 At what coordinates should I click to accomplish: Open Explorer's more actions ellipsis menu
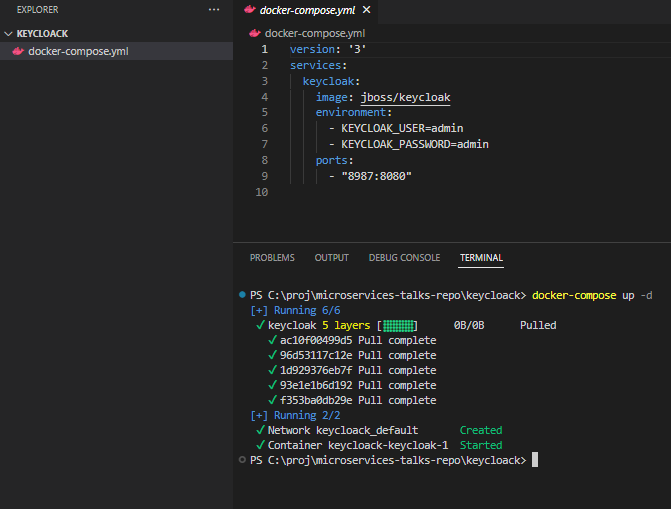[x=213, y=9]
